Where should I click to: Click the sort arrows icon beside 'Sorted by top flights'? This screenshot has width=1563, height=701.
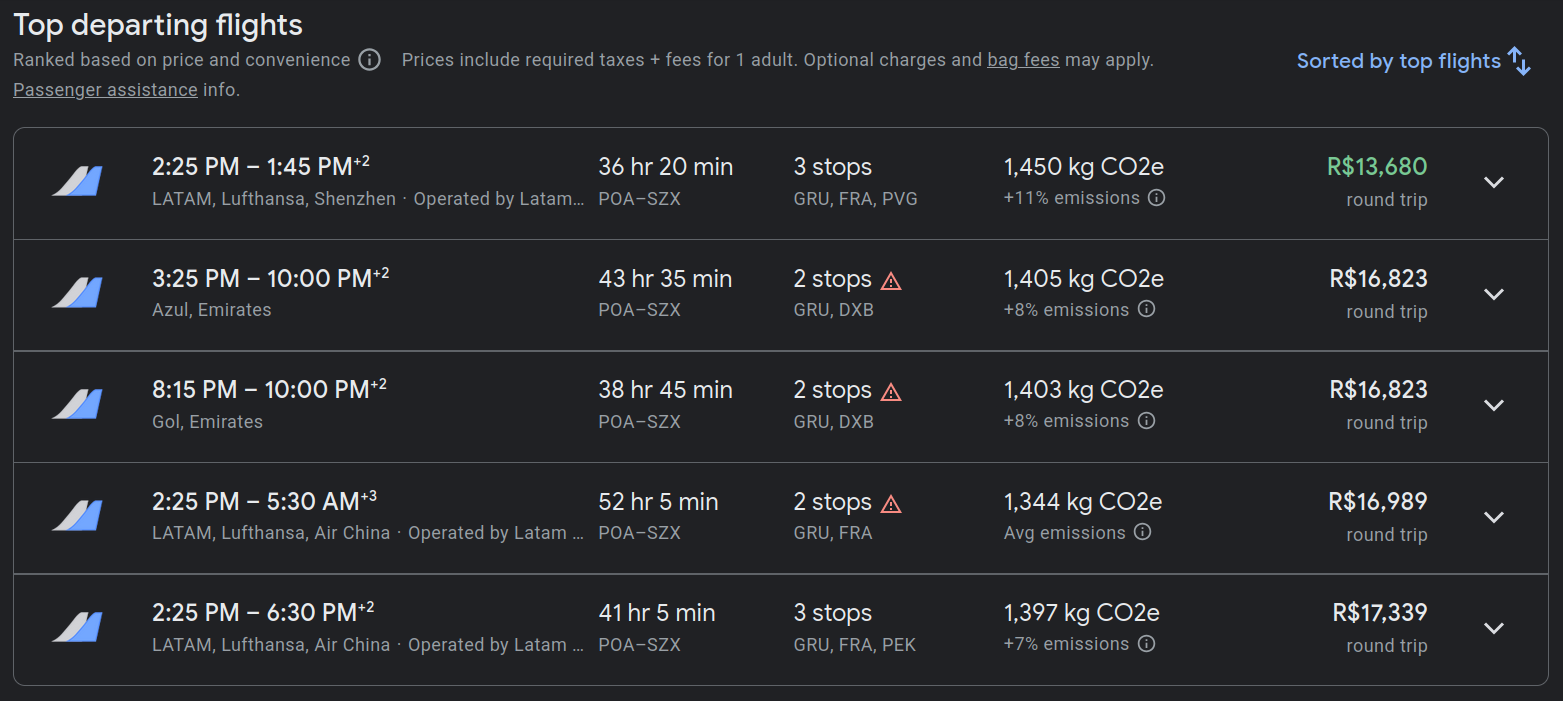[x=1519, y=61]
